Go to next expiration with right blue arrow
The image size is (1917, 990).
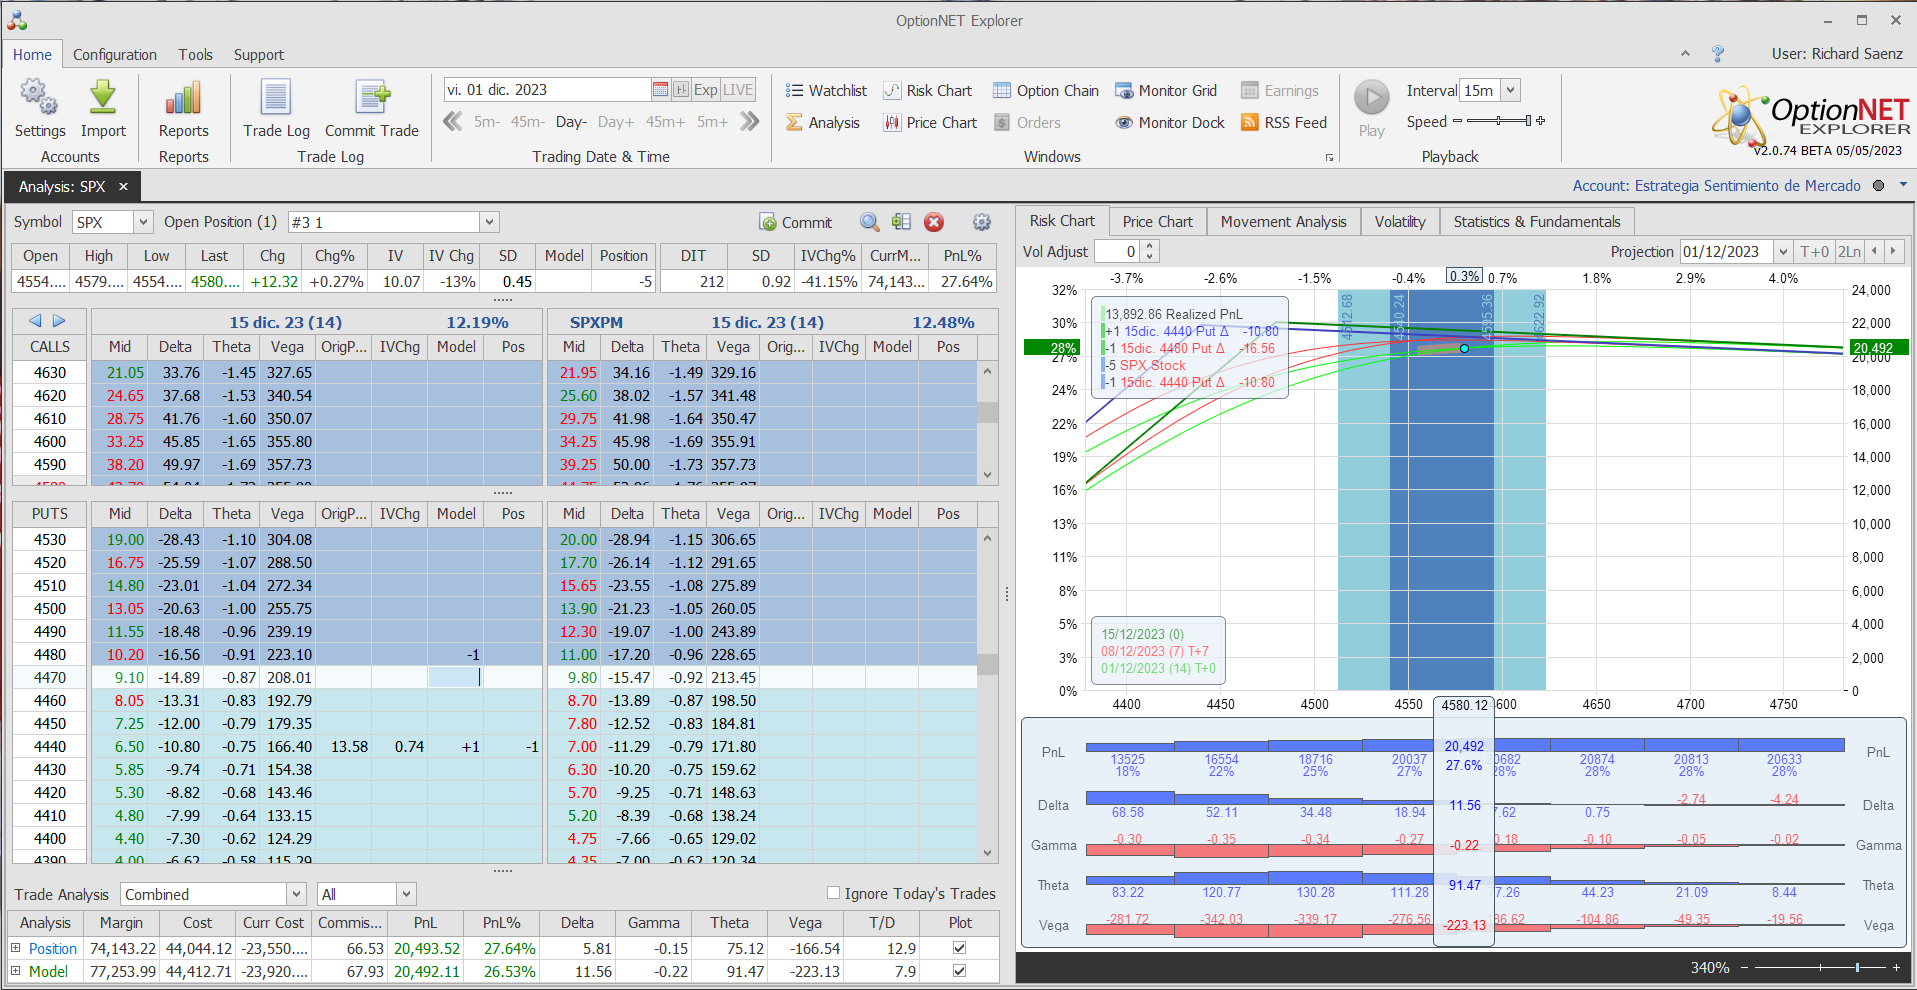click(x=59, y=321)
